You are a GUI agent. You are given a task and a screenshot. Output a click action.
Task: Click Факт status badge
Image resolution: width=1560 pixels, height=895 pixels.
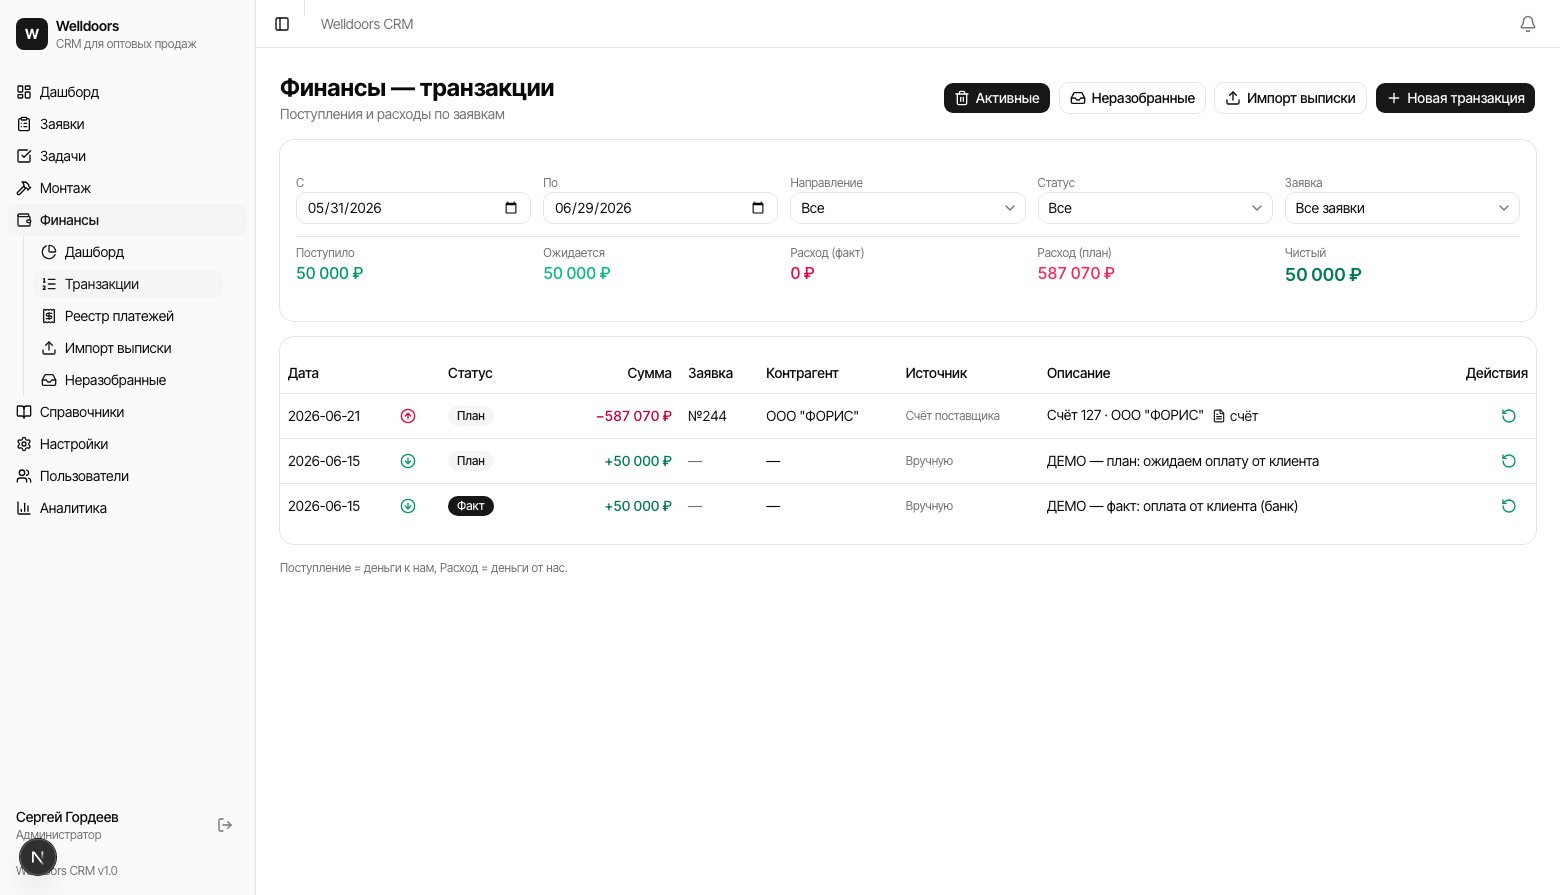coord(471,506)
